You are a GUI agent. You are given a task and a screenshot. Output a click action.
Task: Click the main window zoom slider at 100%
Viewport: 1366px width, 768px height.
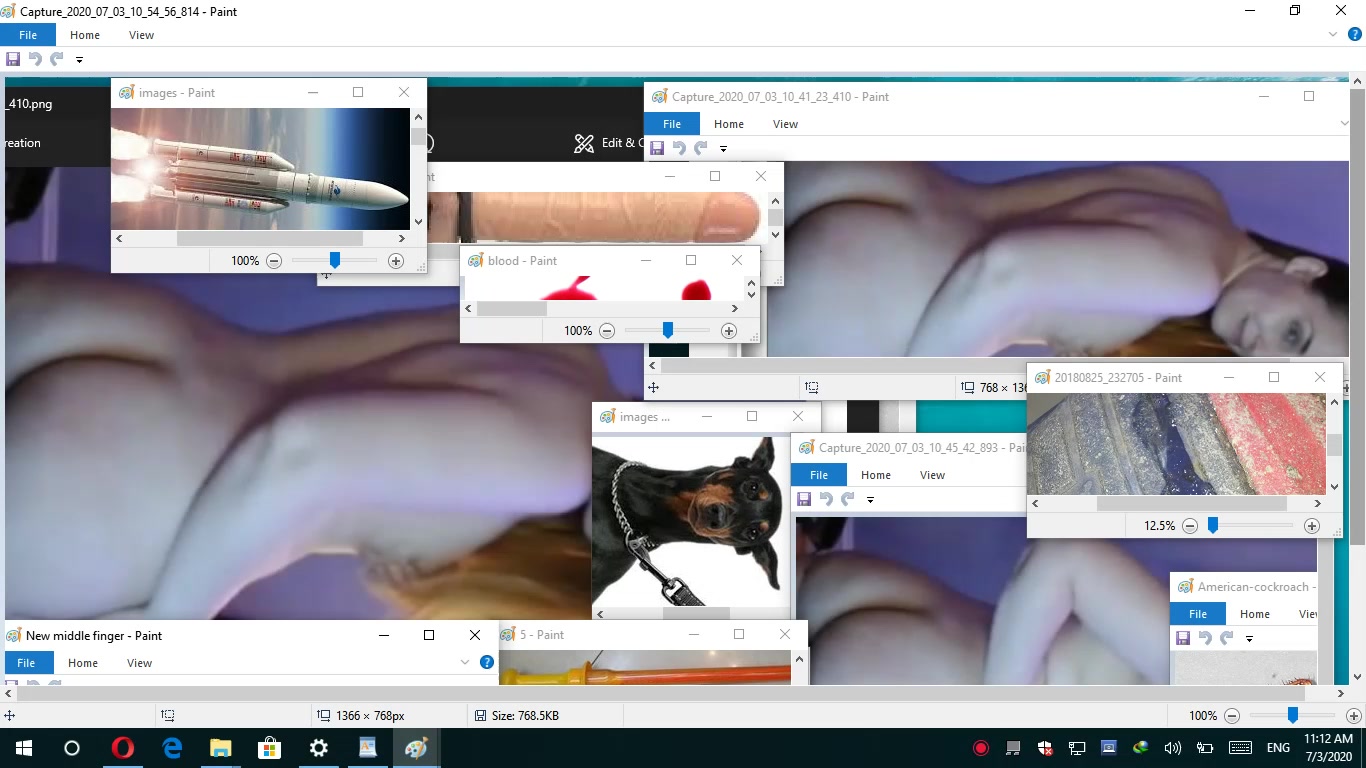click(1293, 716)
